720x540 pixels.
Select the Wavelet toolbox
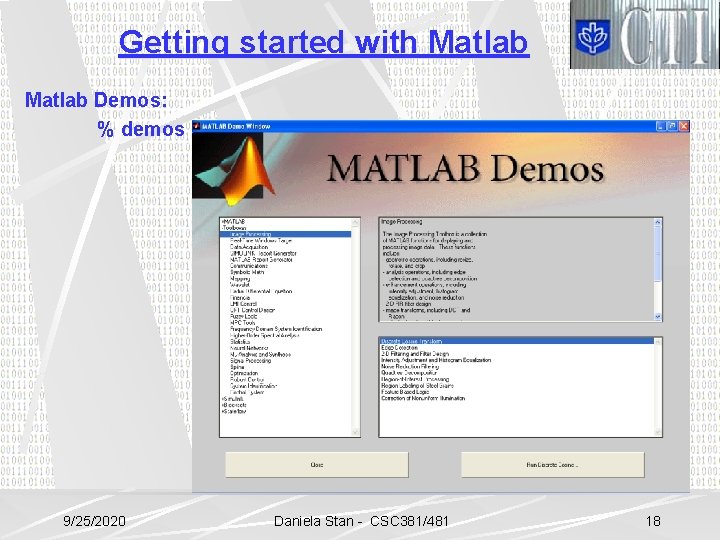click(x=239, y=285)
